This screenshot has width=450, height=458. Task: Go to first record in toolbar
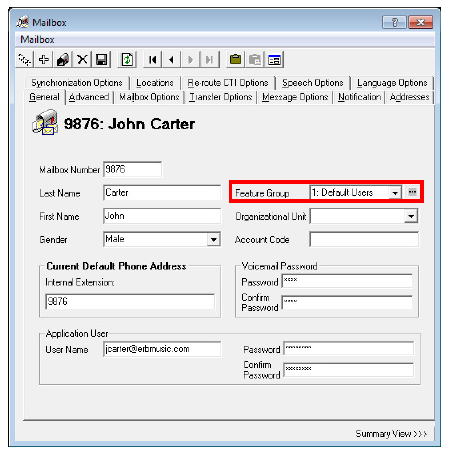153,60
